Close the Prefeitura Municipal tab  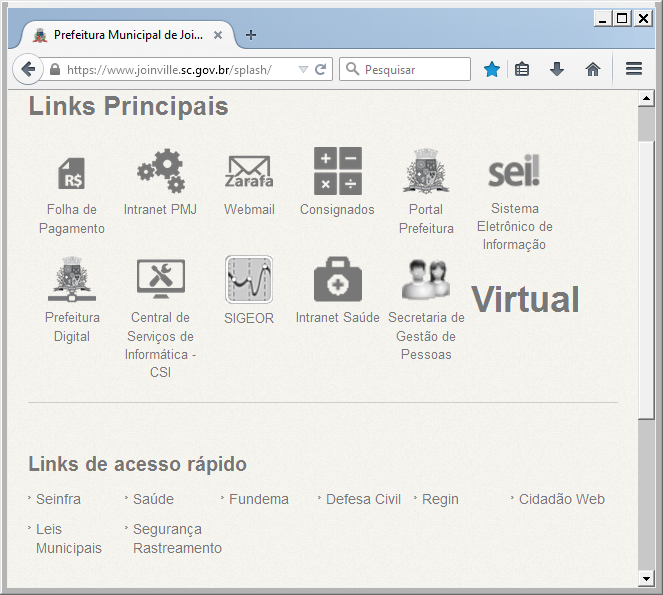pyautogui.click(x=218, y=35)
